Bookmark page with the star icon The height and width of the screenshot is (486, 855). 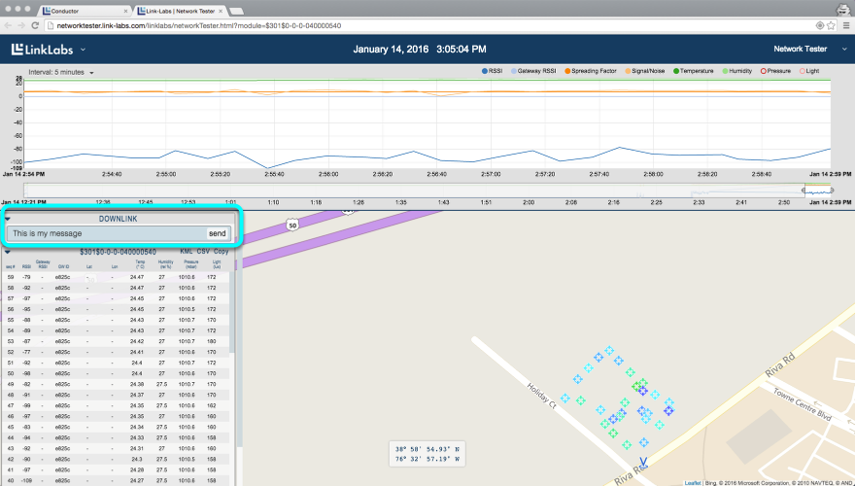coord(832,25)
